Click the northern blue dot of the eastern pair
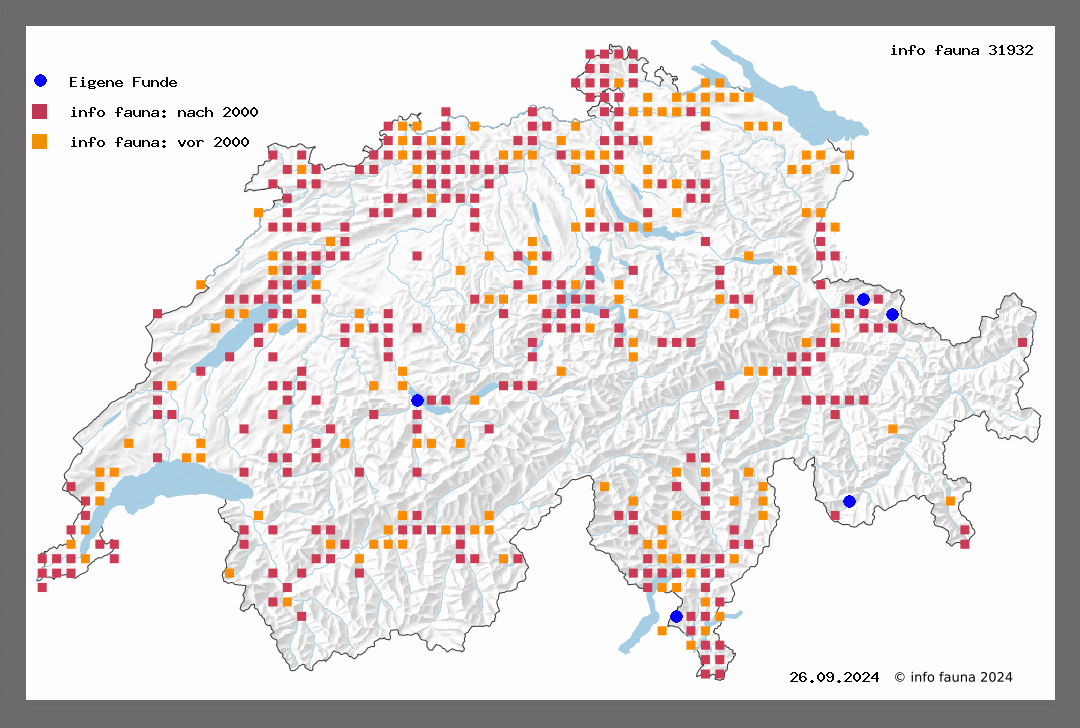The image size is (1080, 728). pos(863,299)
